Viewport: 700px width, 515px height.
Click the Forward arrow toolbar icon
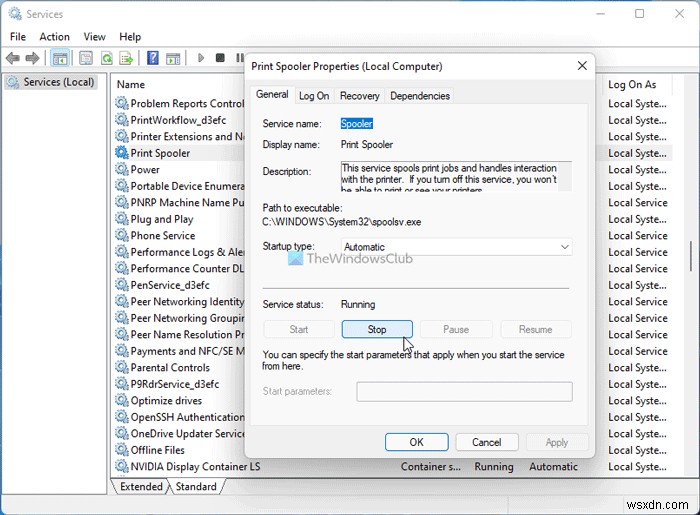(33, 58)
